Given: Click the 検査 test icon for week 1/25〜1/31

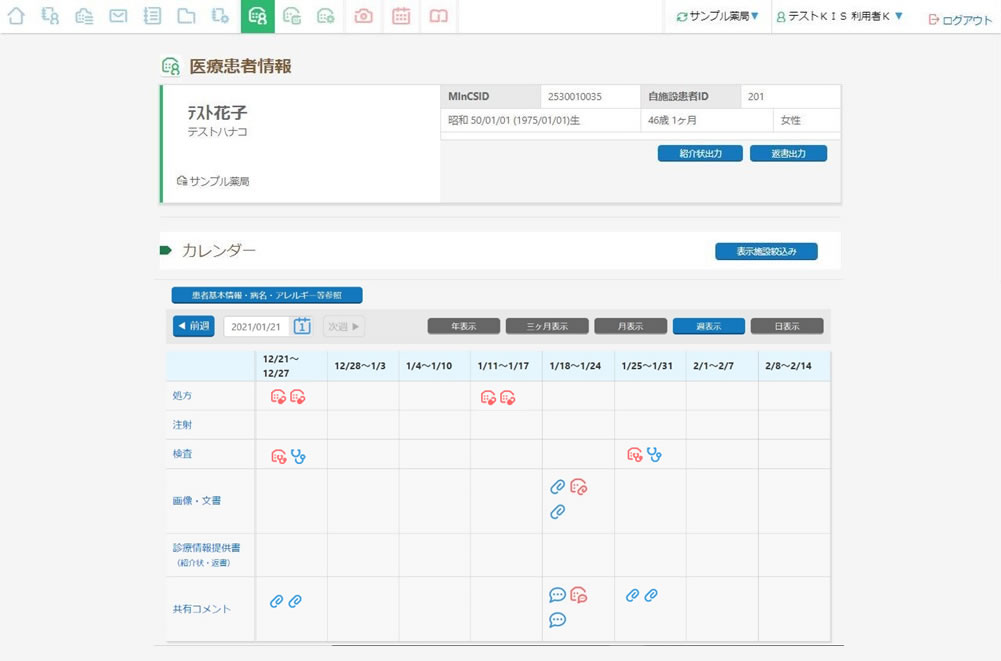Looking at the screenshot, I should pyautogui.click(x=633, y=452).
